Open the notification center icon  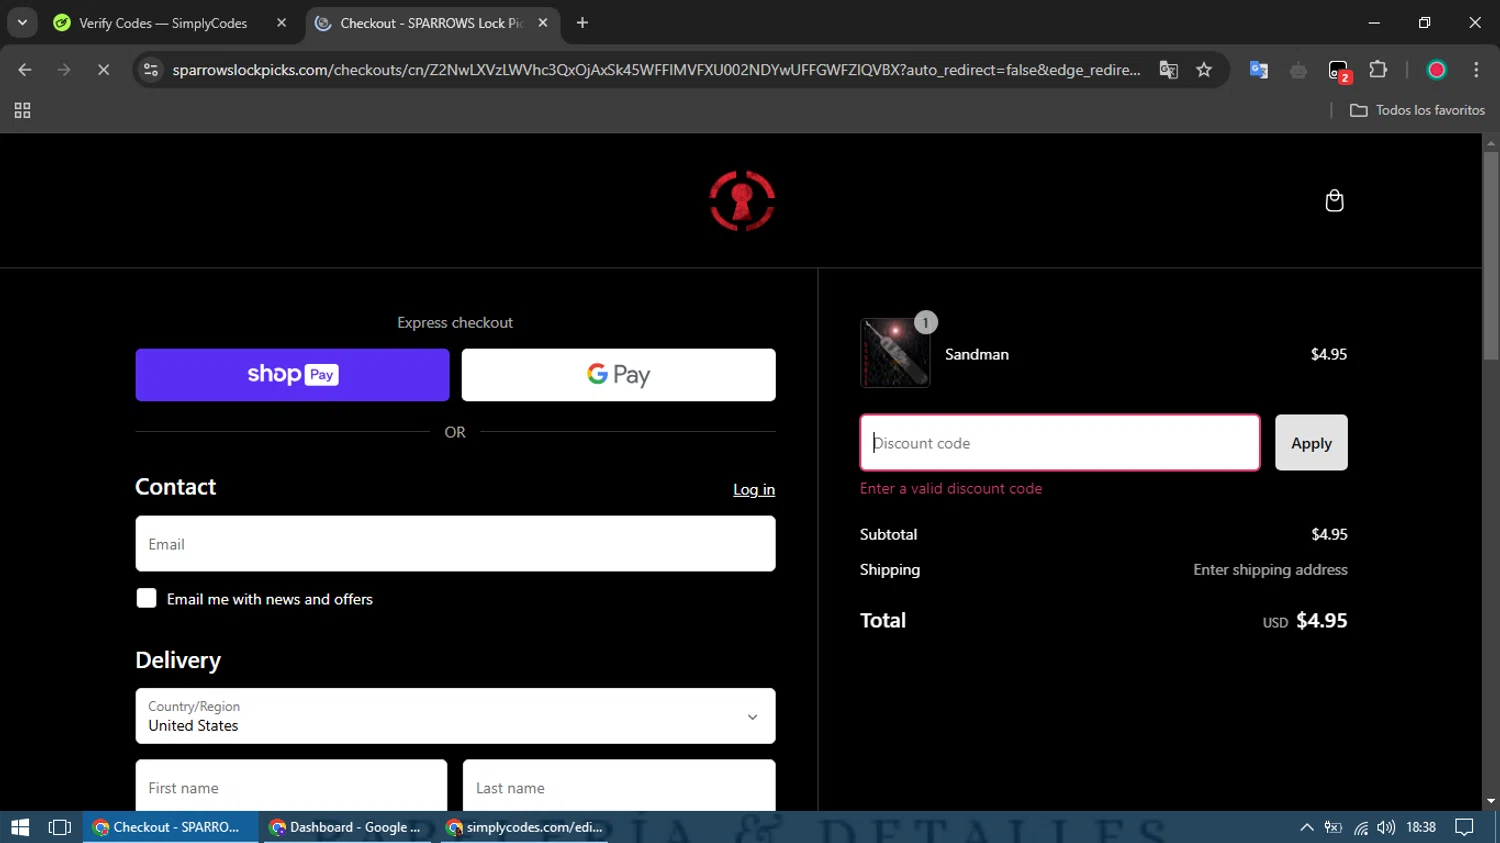tap(1464, 827)
